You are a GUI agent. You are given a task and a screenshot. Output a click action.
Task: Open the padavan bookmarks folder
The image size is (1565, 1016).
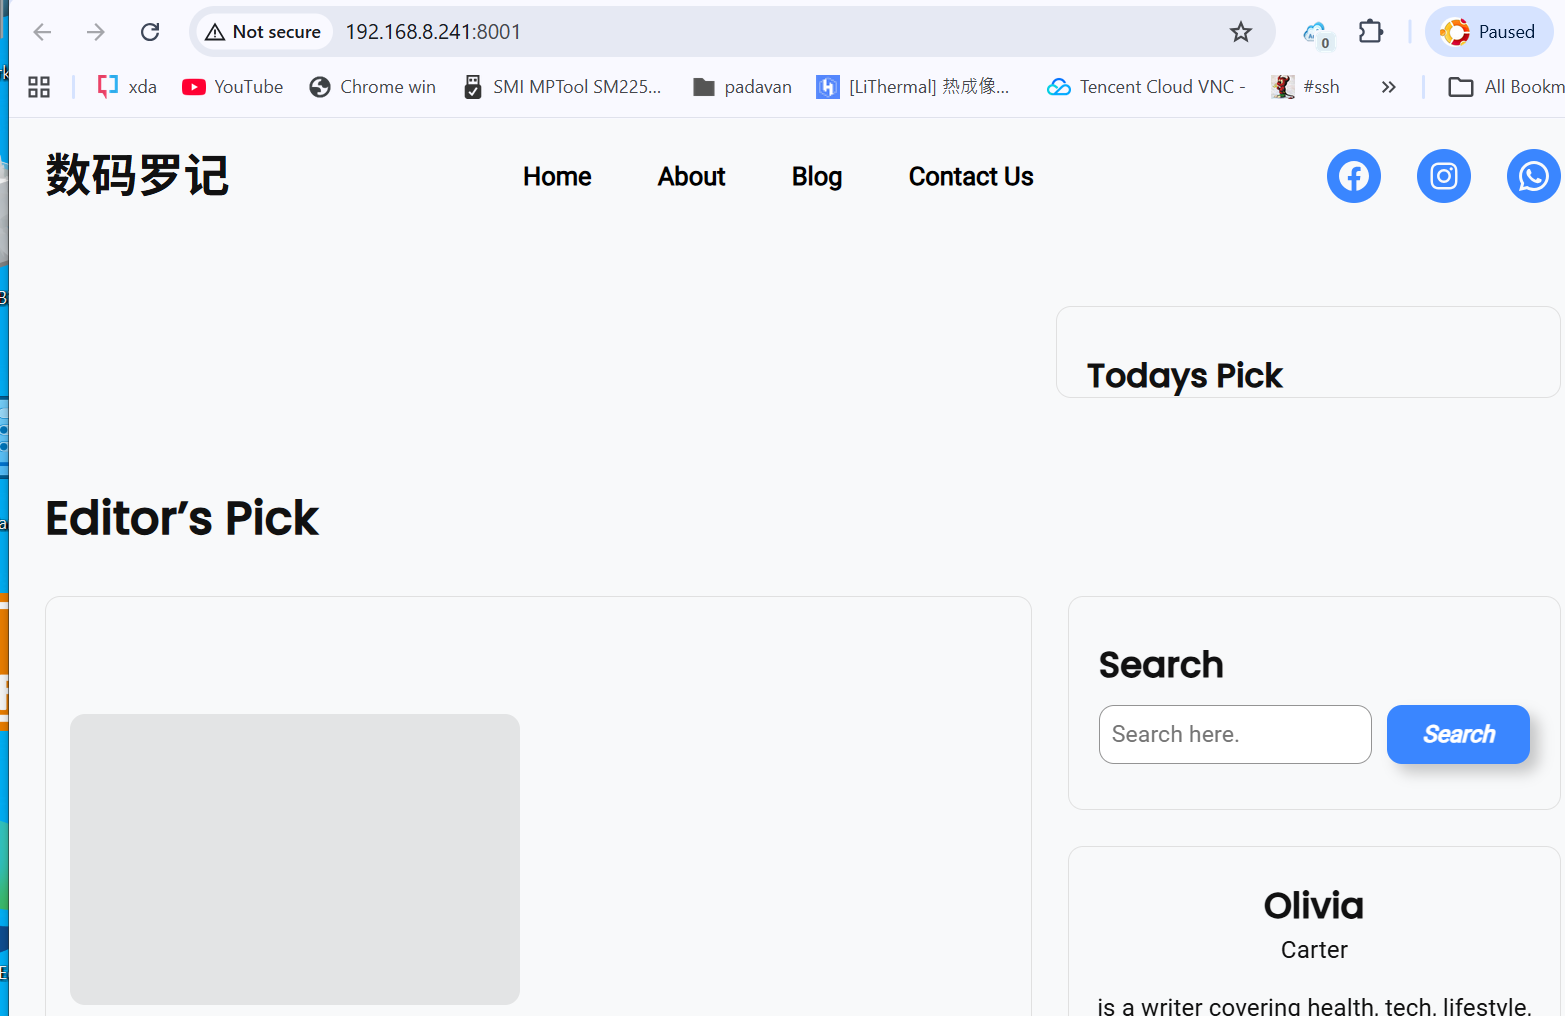click(741, 86)
